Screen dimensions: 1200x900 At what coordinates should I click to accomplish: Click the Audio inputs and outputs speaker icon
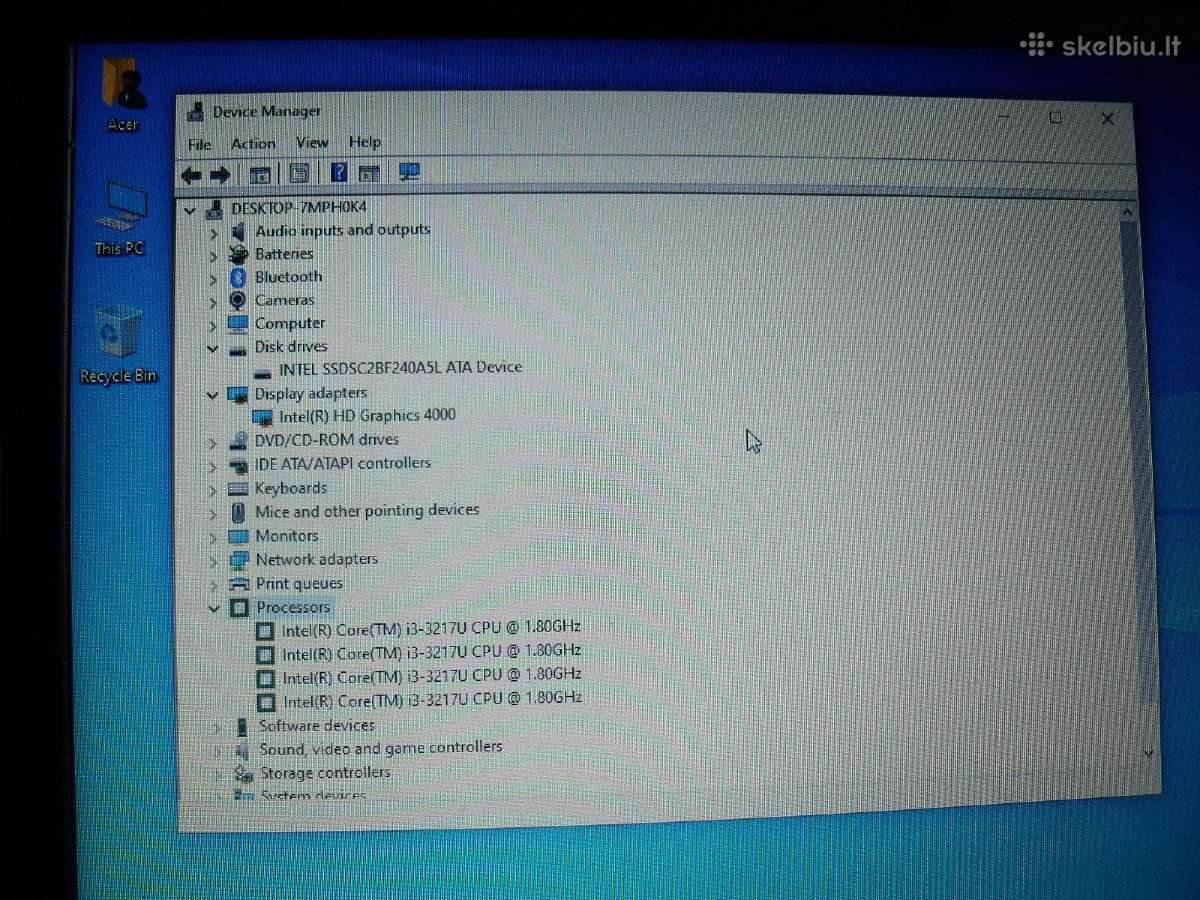click(238, 231)
